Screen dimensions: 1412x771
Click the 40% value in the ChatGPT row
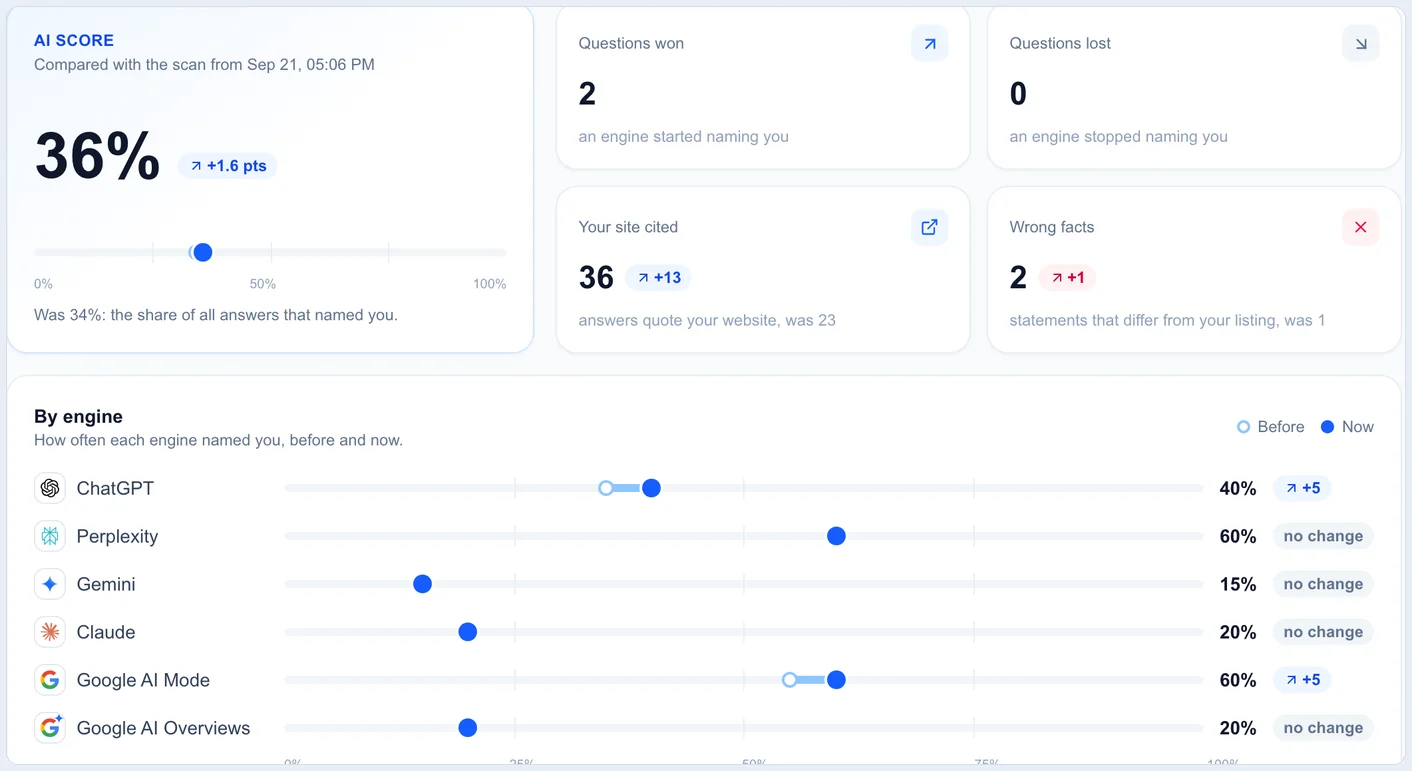click(1238, 488)
